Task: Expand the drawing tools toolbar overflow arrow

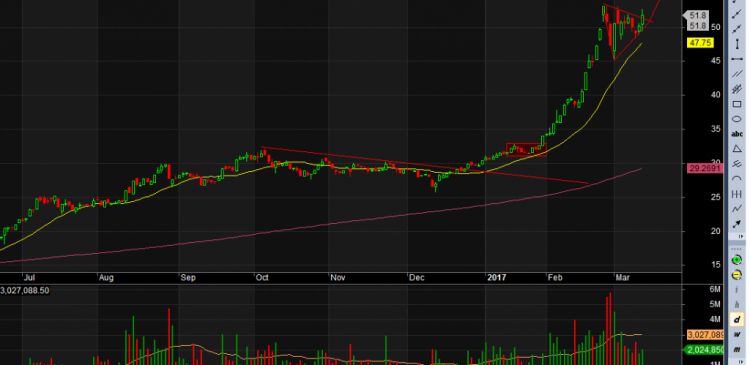Action: coord(741,236)
